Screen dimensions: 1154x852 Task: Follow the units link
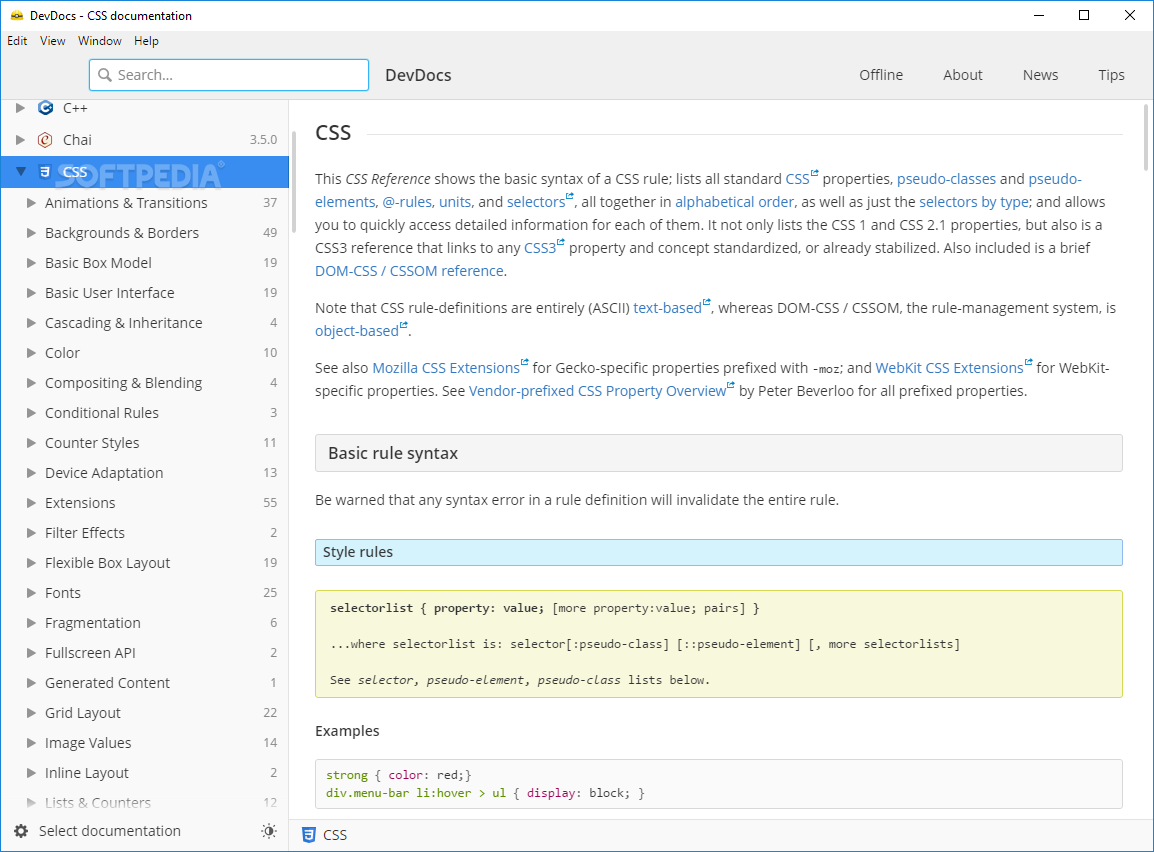tap(455, 202)
